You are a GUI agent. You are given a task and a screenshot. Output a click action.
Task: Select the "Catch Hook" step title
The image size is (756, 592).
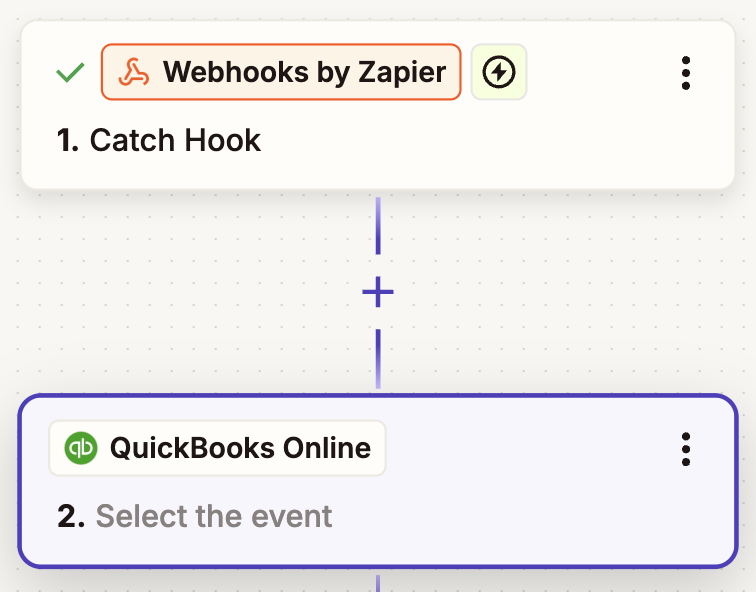coord(175,141)
